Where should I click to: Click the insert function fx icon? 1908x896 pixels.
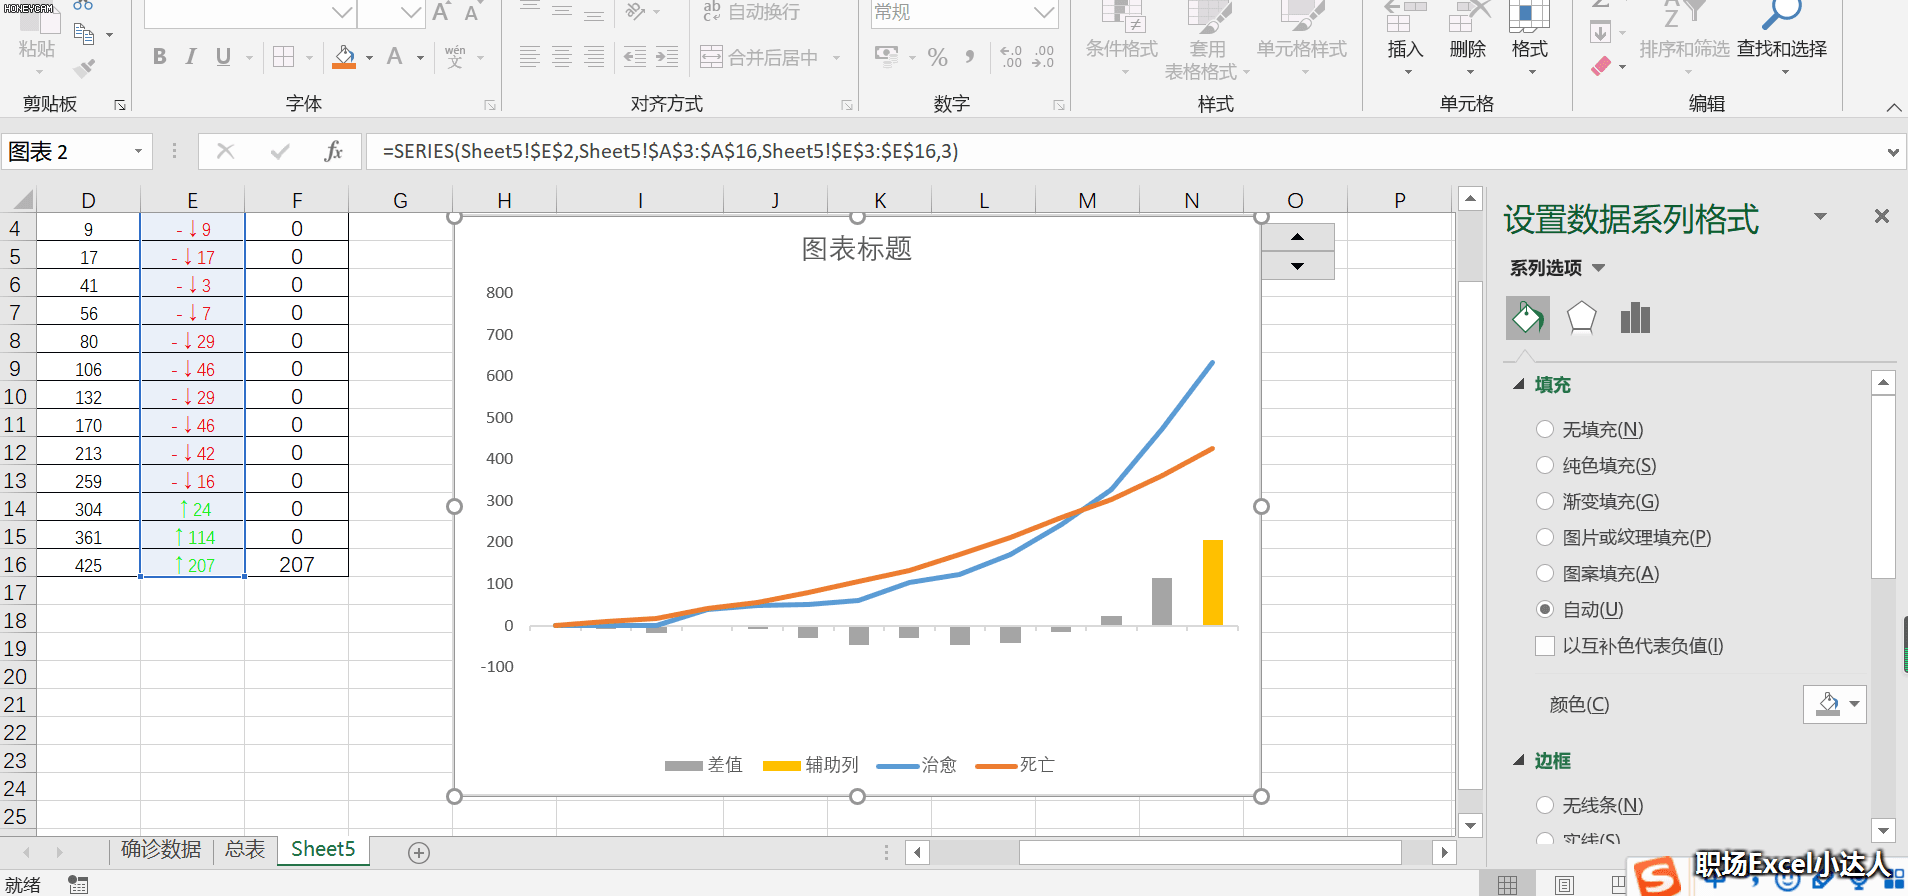point(334,151)
